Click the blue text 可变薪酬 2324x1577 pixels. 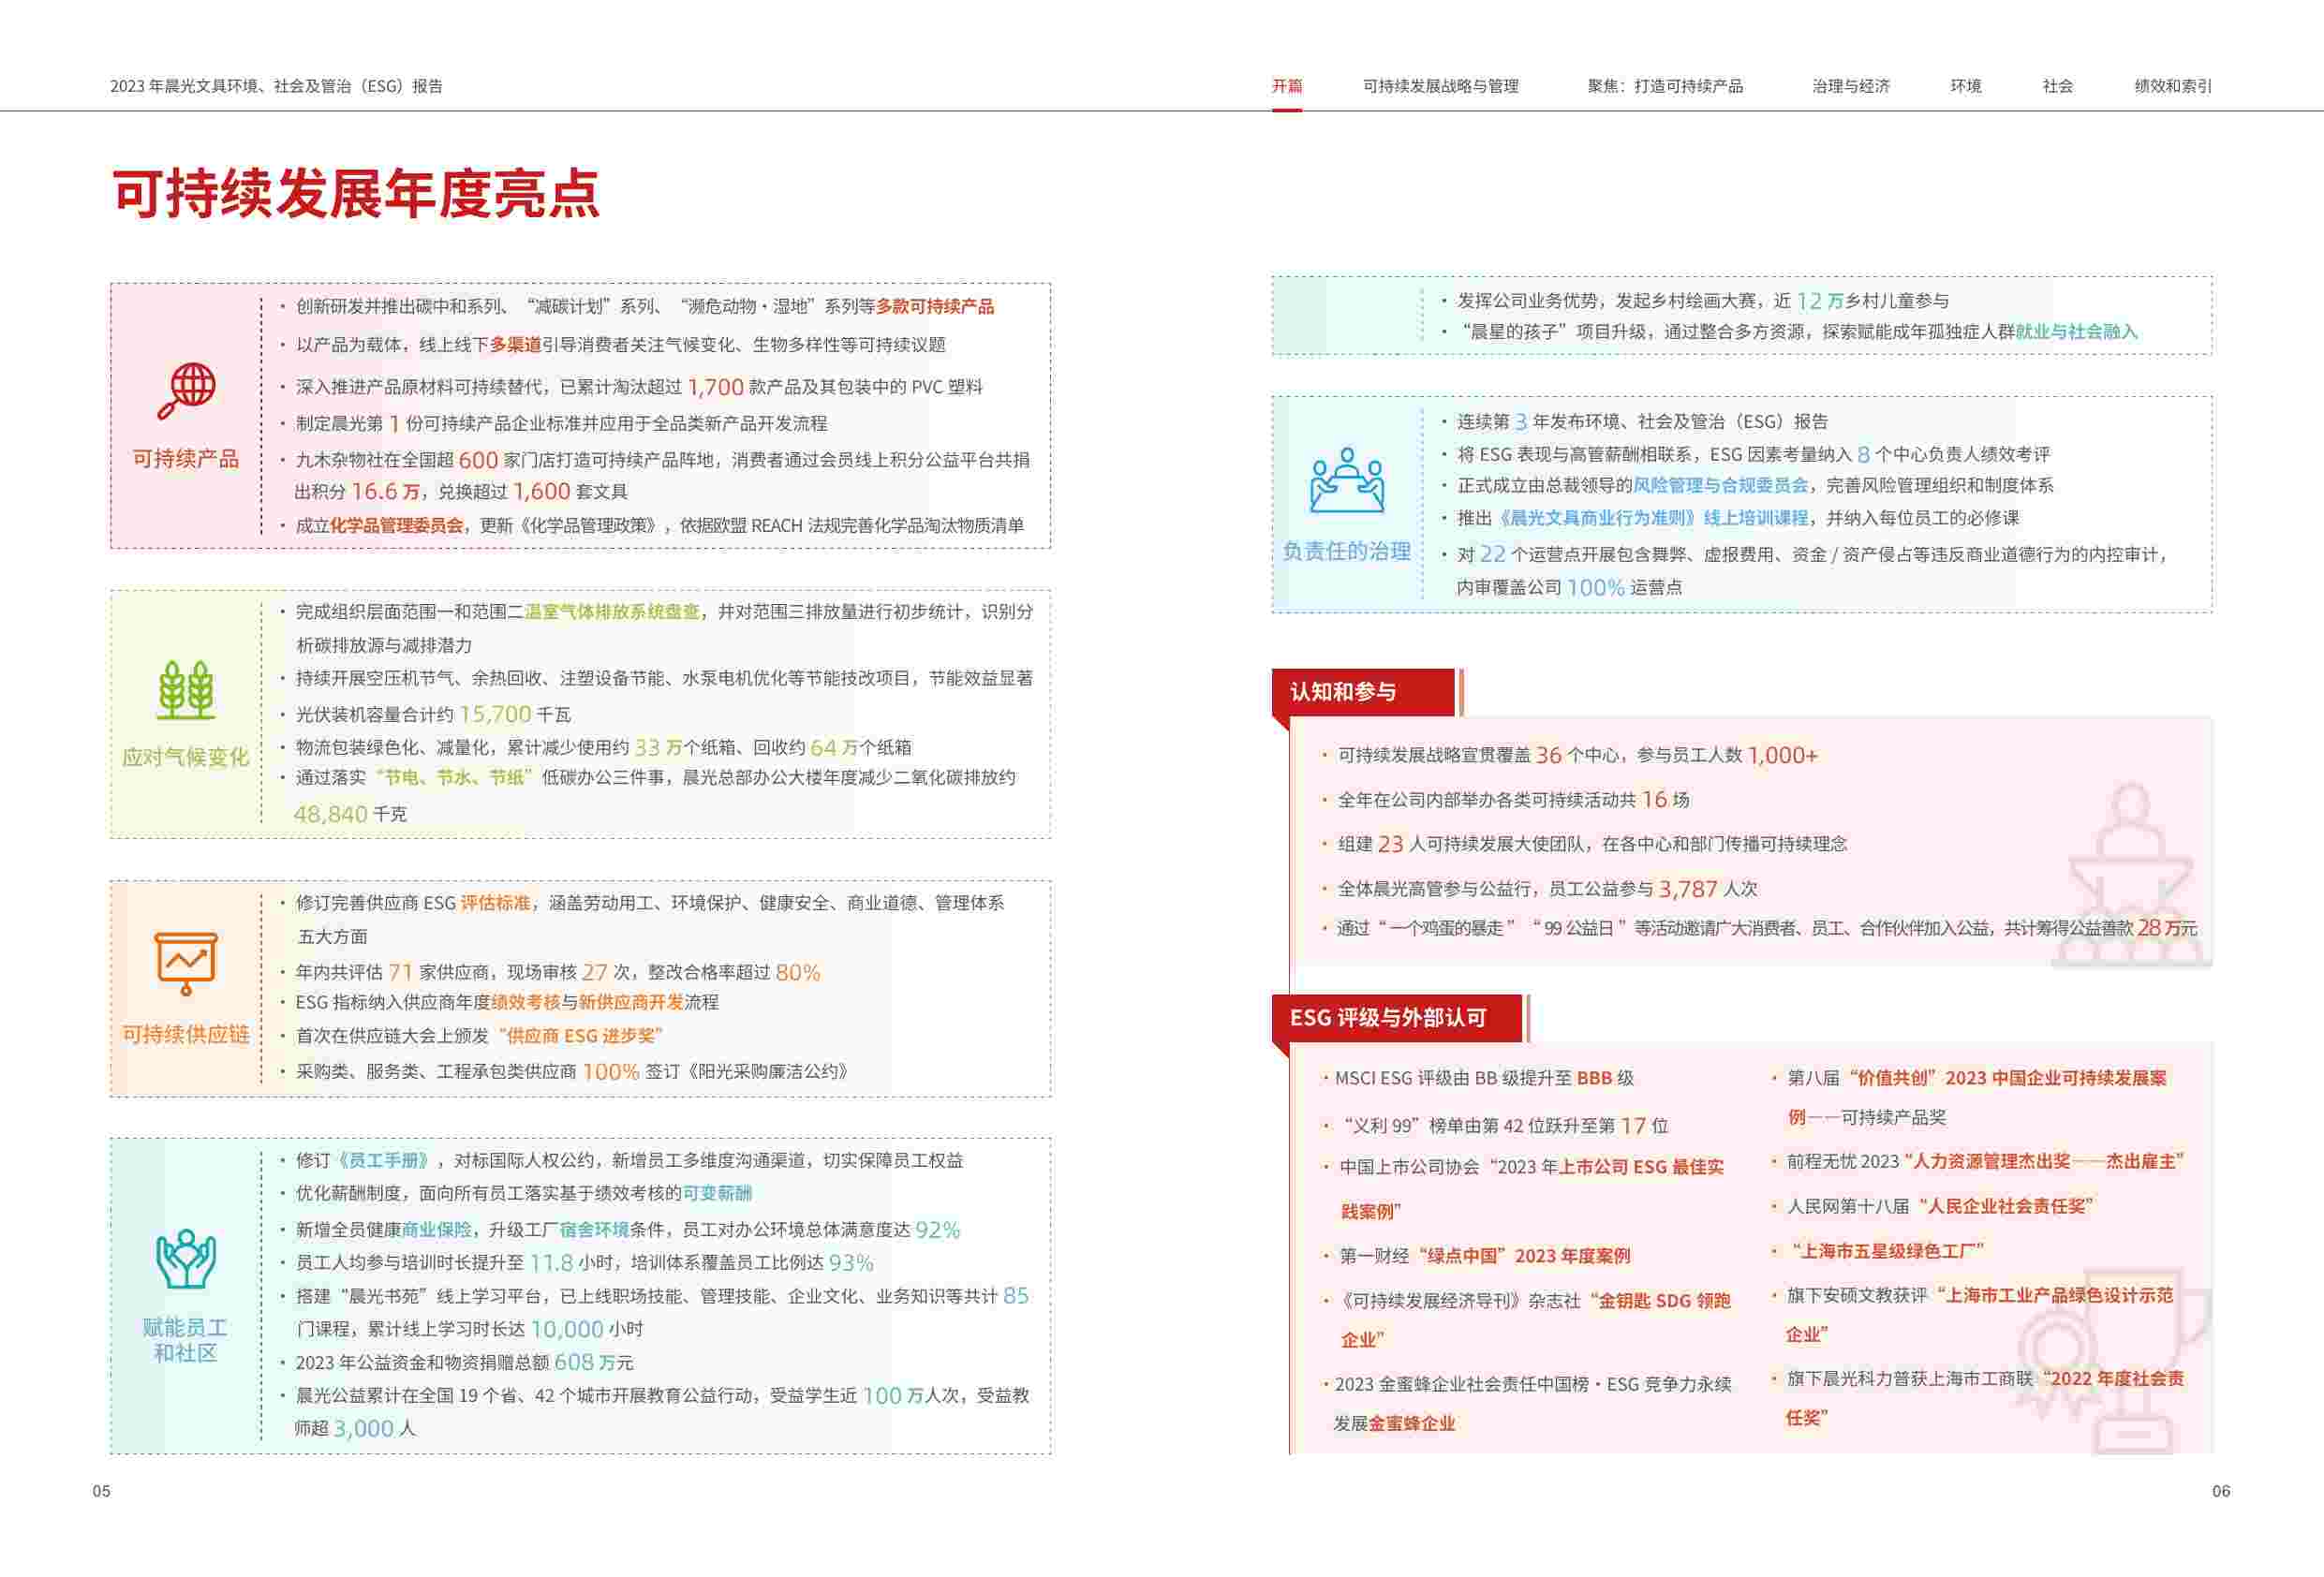717,1193
